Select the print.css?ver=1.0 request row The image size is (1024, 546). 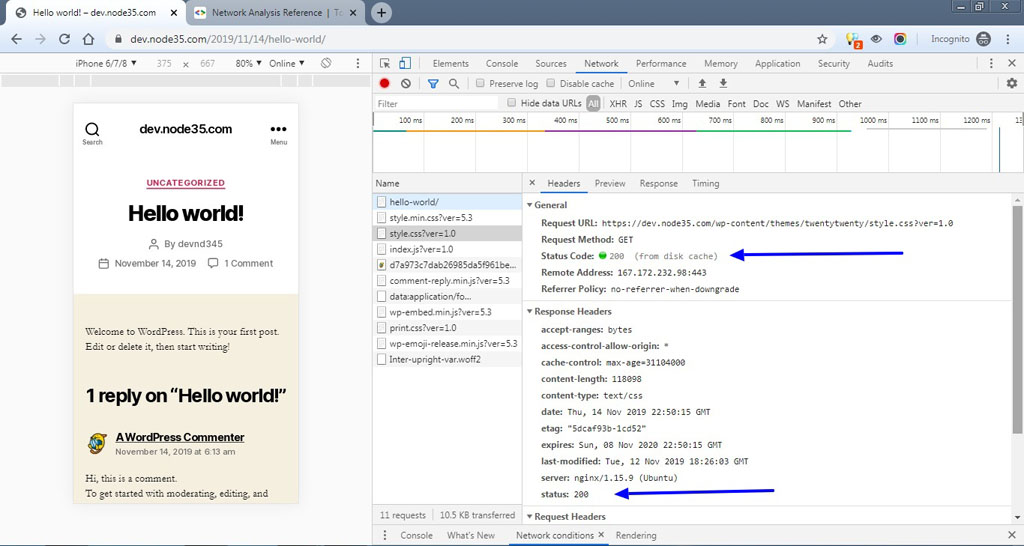pyautogui.click(x=447, y=327)
